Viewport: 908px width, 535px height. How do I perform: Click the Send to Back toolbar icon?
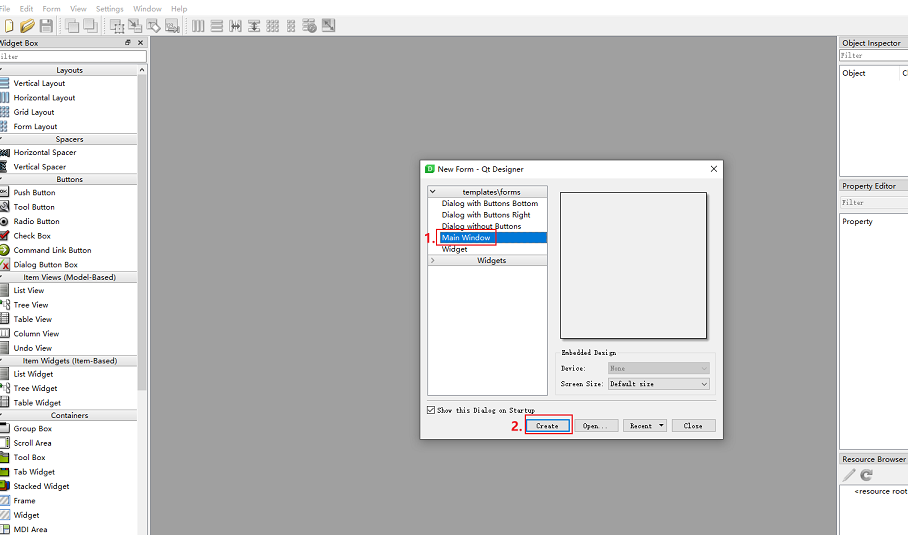pyautogui.click(x=72, y=26)
